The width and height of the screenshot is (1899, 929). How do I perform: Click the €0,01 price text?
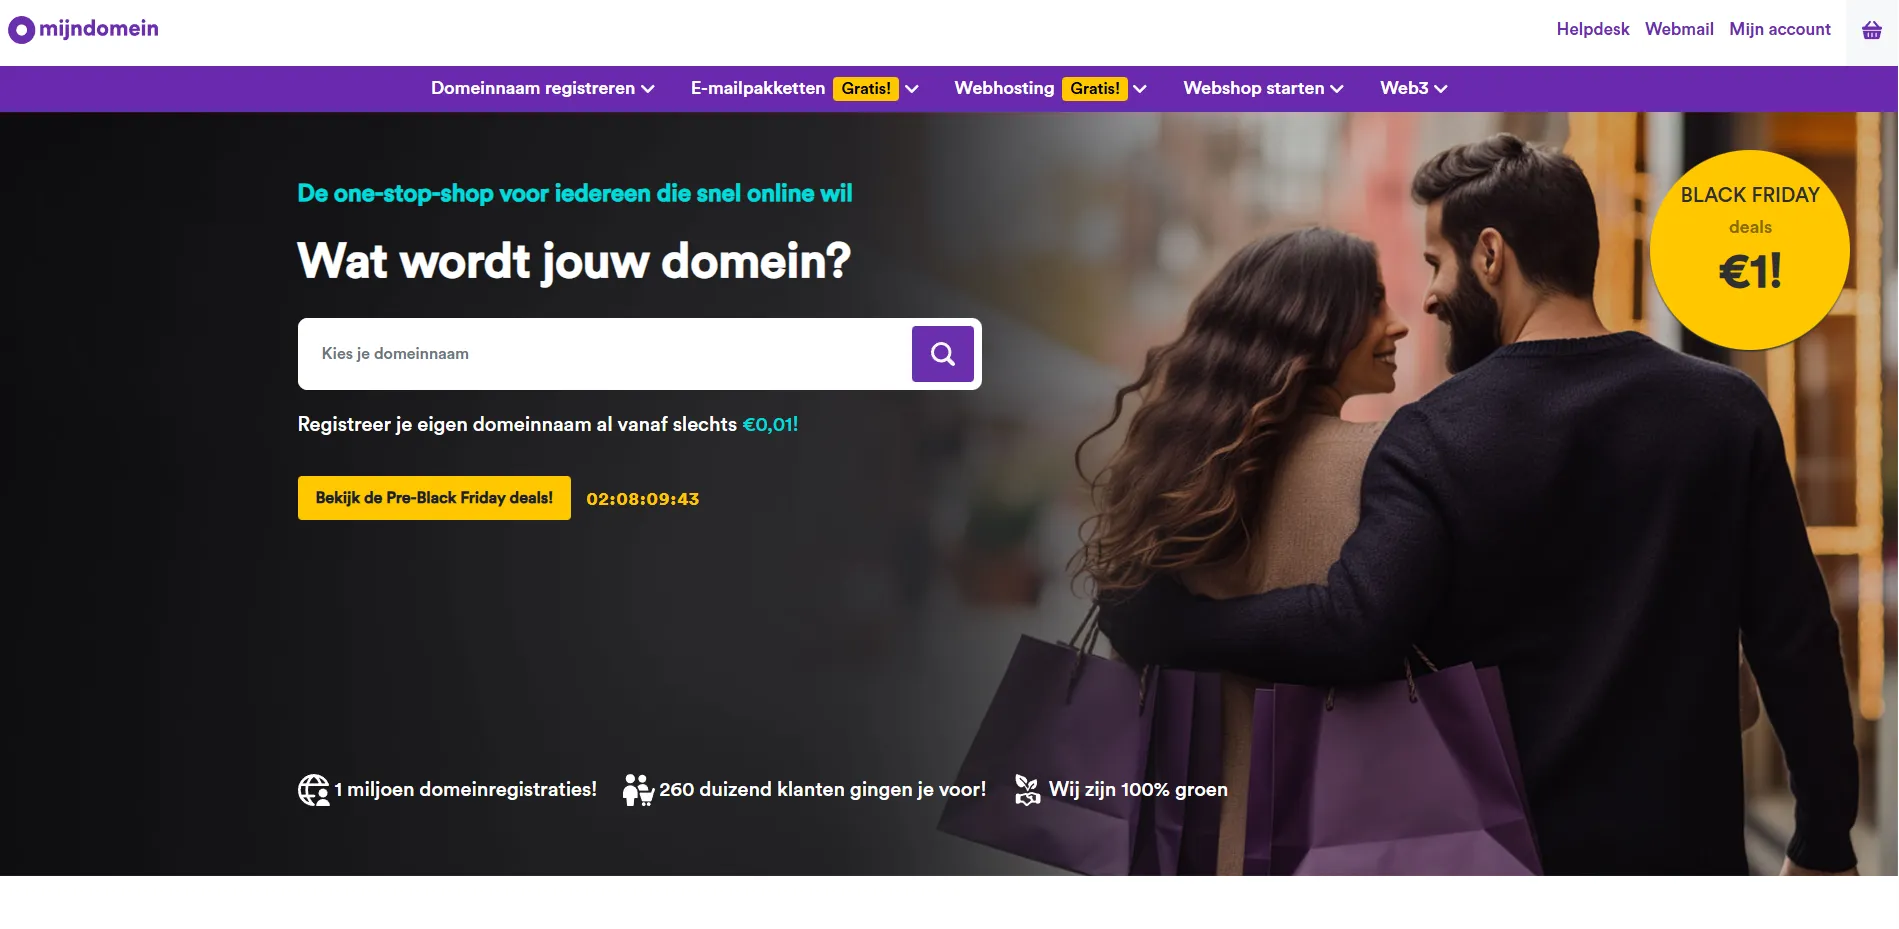click(770, 425)
